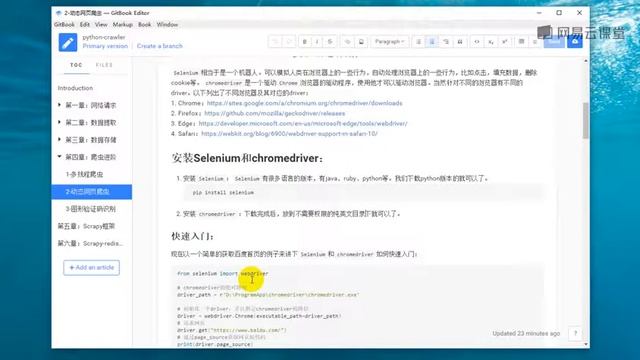
Task: Insert an image from the toolbar
Action: tap(361, 42)
